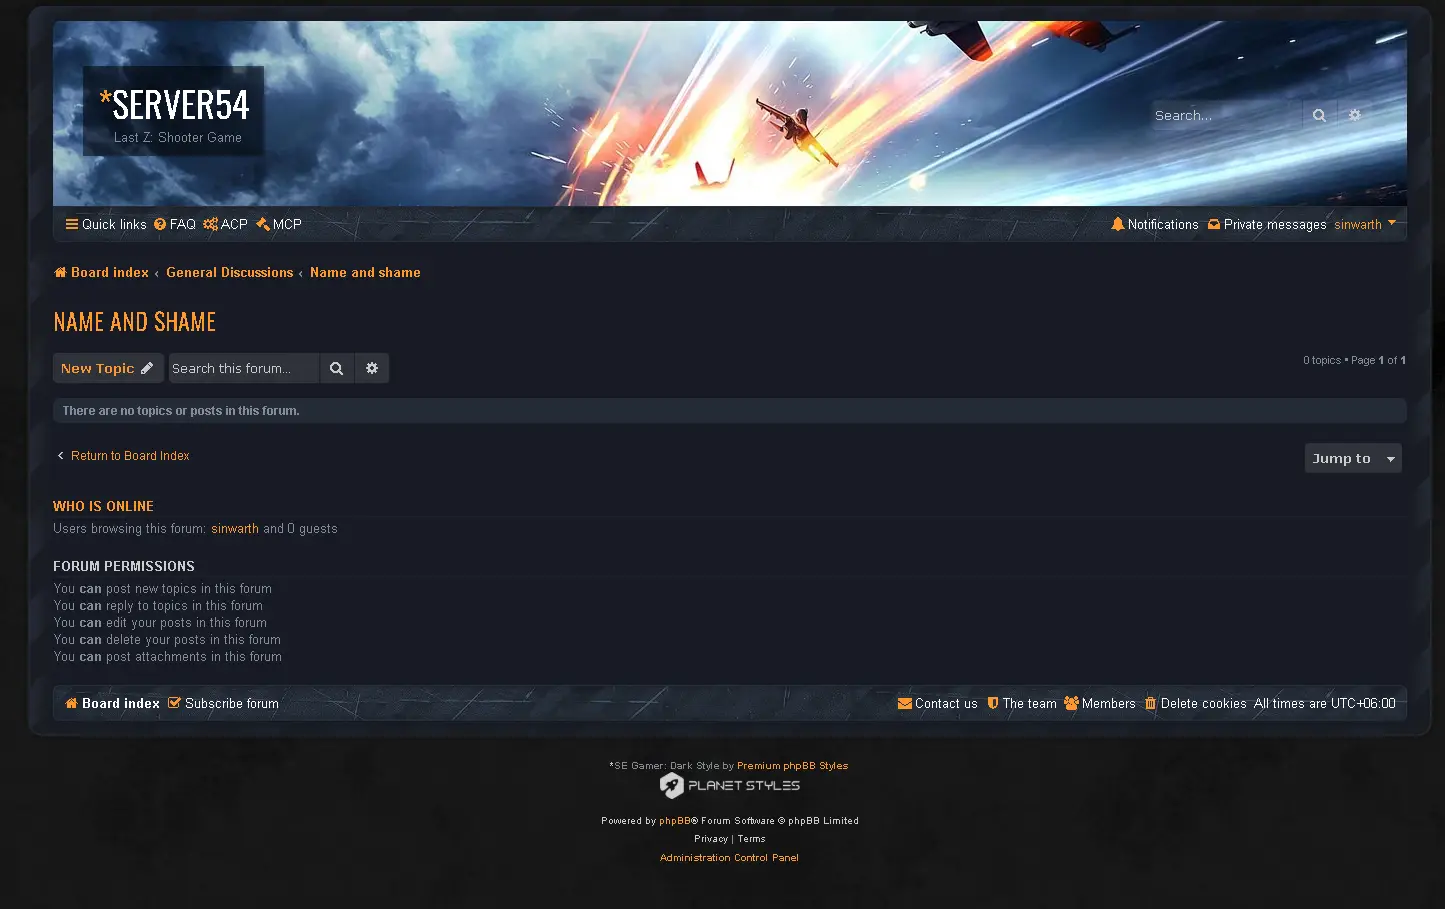Screen dimensions: 1445x909
Task: Open the Terms link
Action: [x=751, y=839]
